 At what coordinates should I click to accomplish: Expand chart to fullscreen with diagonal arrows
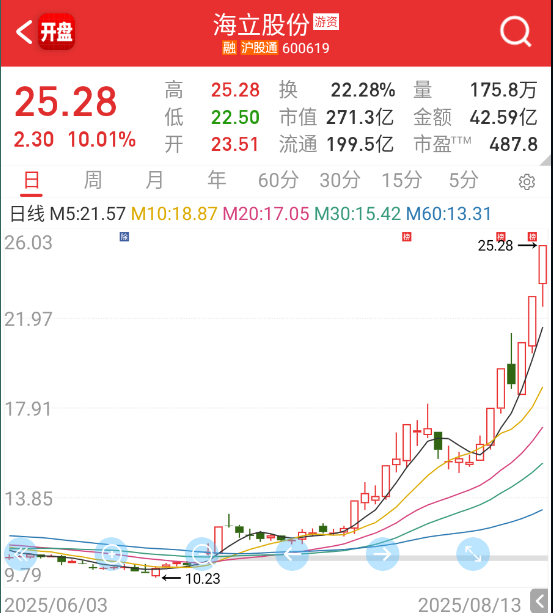pyautogui.click(x=472, y=554)
